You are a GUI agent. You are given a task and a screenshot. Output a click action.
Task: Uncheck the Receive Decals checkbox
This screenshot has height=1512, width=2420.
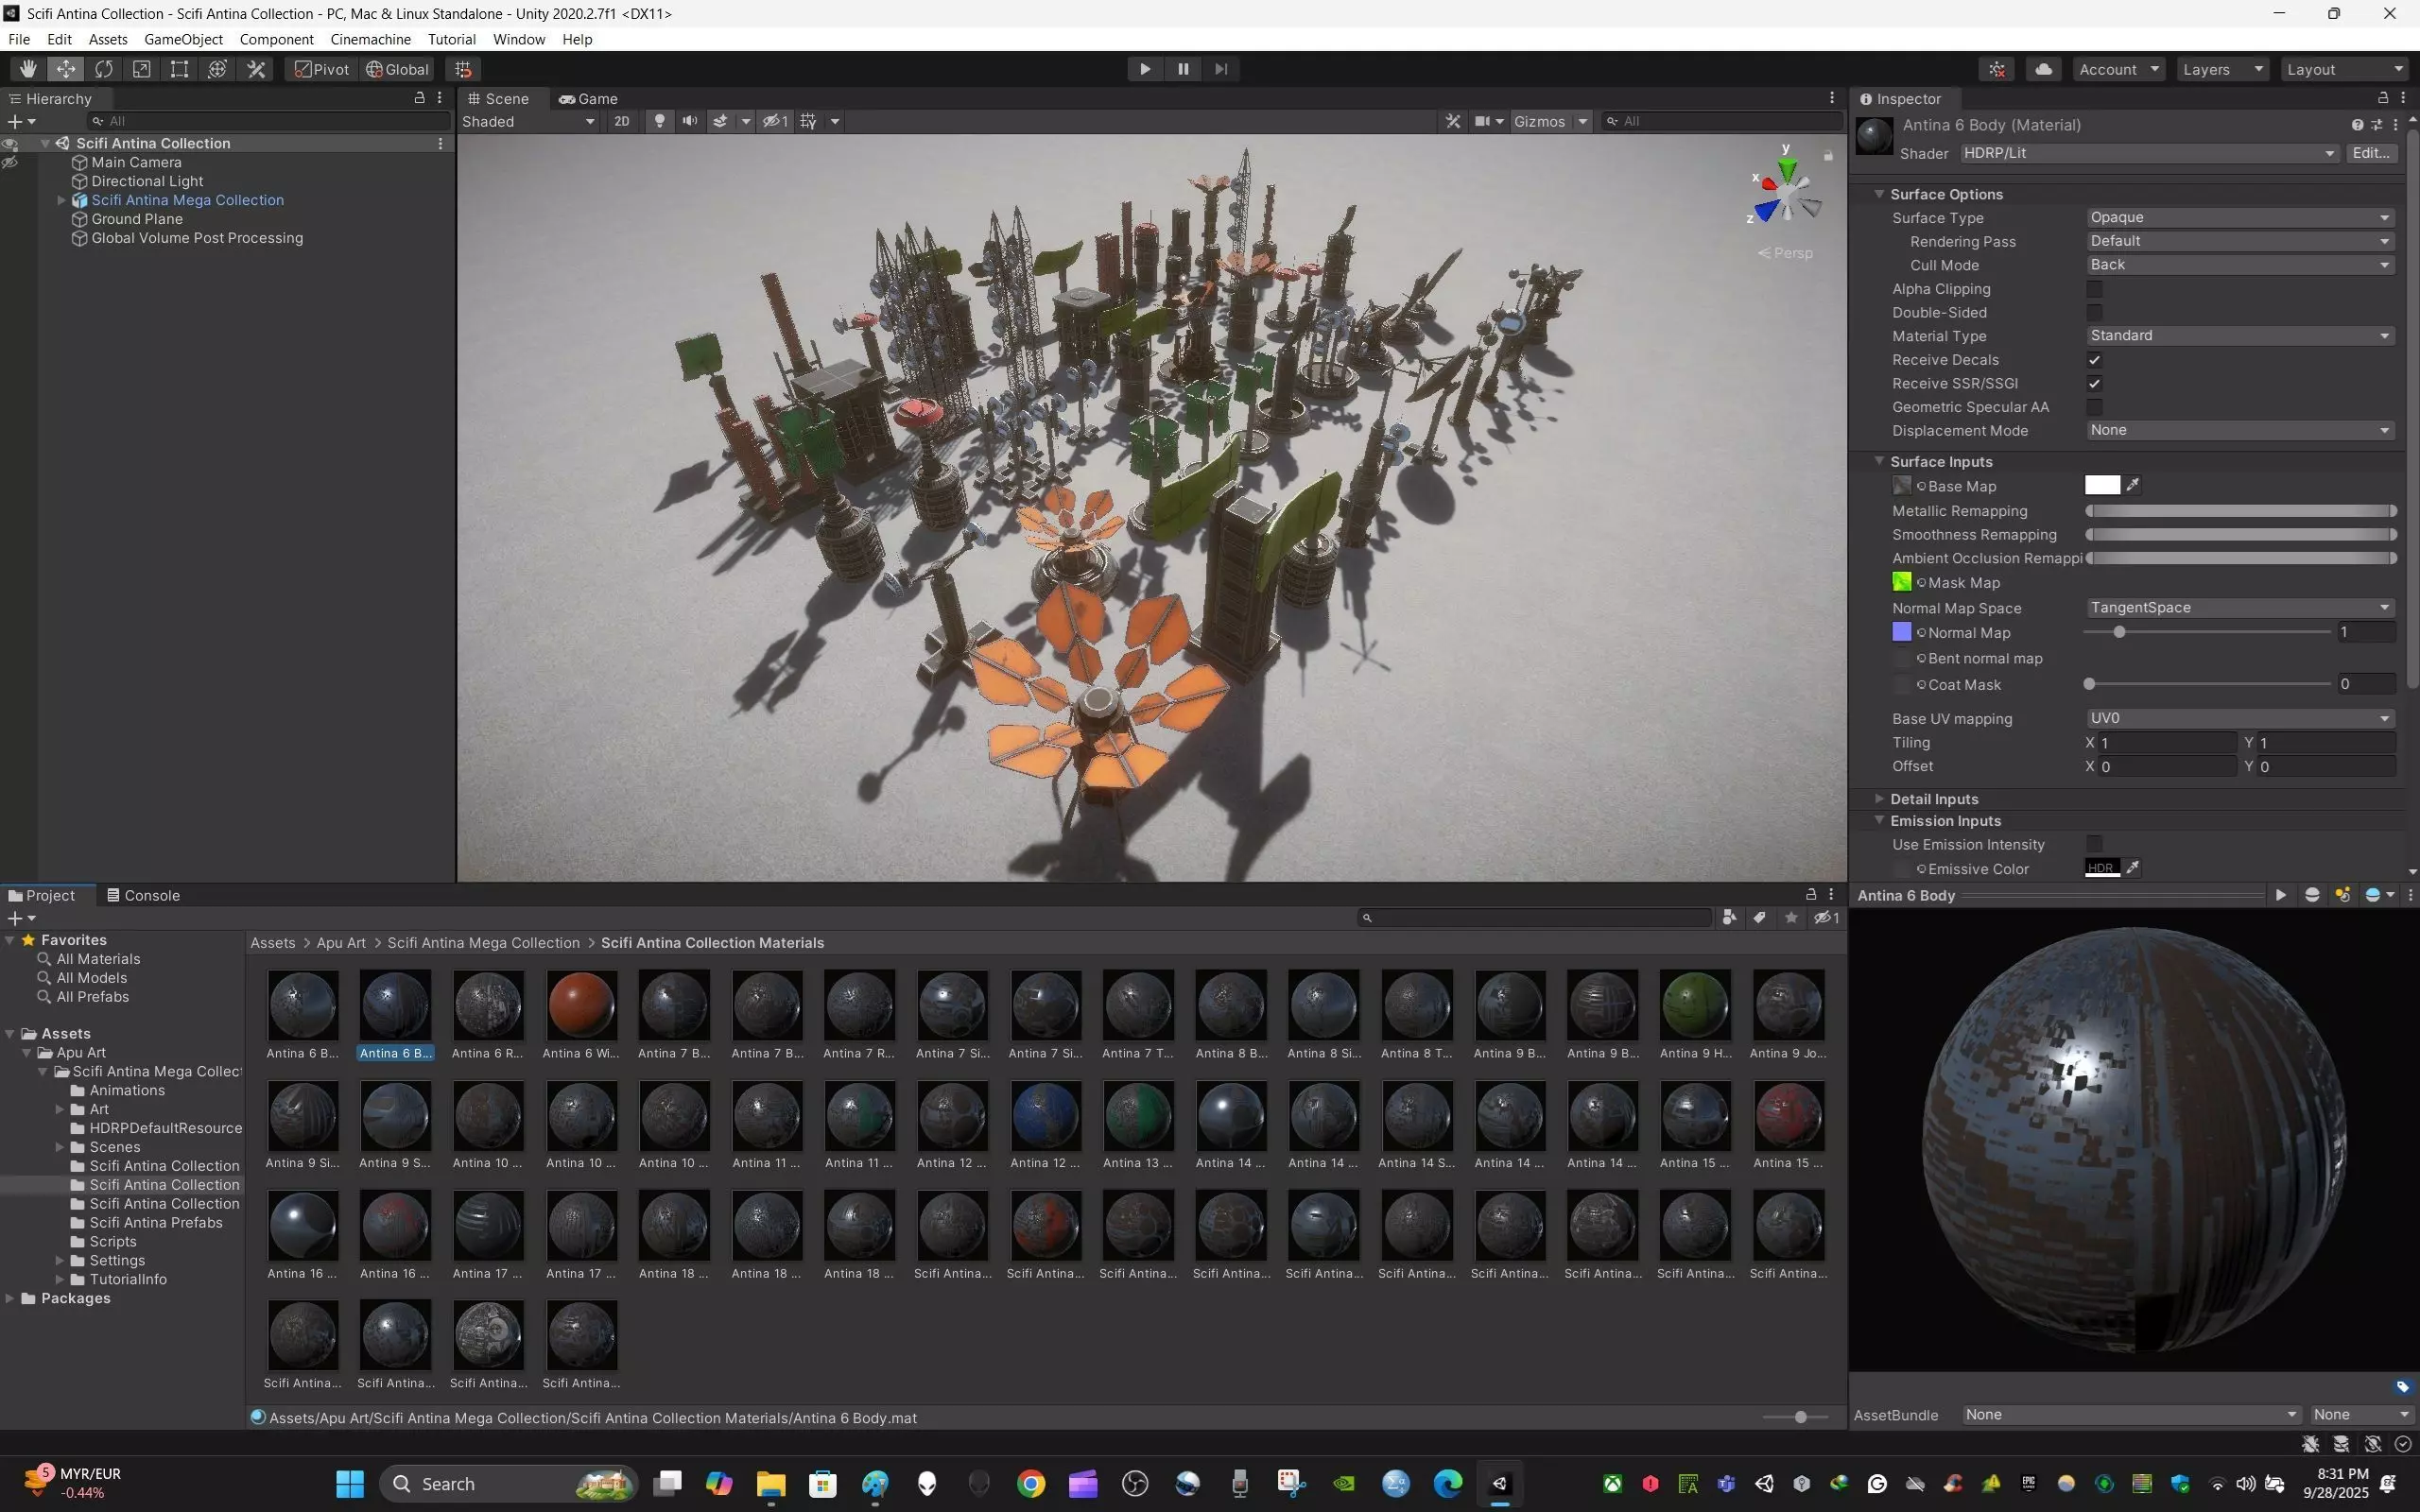pos(2094,360)
